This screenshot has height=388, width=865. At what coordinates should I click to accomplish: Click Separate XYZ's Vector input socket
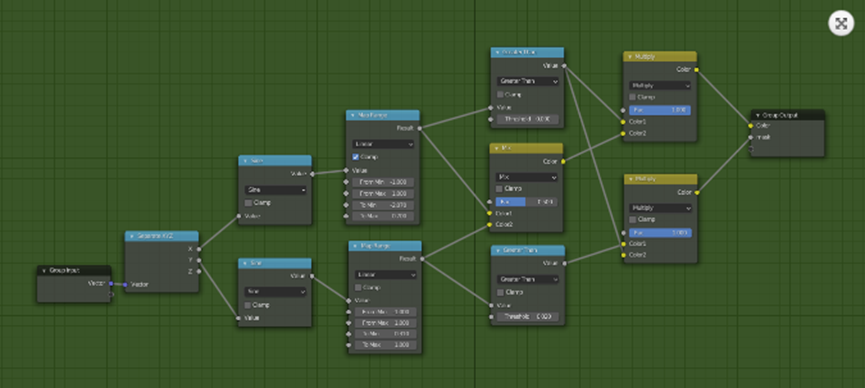(x=125, y=285)
